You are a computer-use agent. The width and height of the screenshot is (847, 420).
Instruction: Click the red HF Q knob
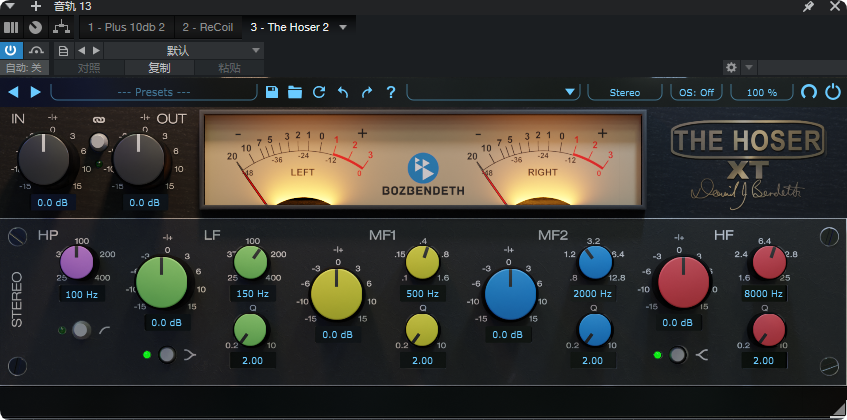click(769, 330)
